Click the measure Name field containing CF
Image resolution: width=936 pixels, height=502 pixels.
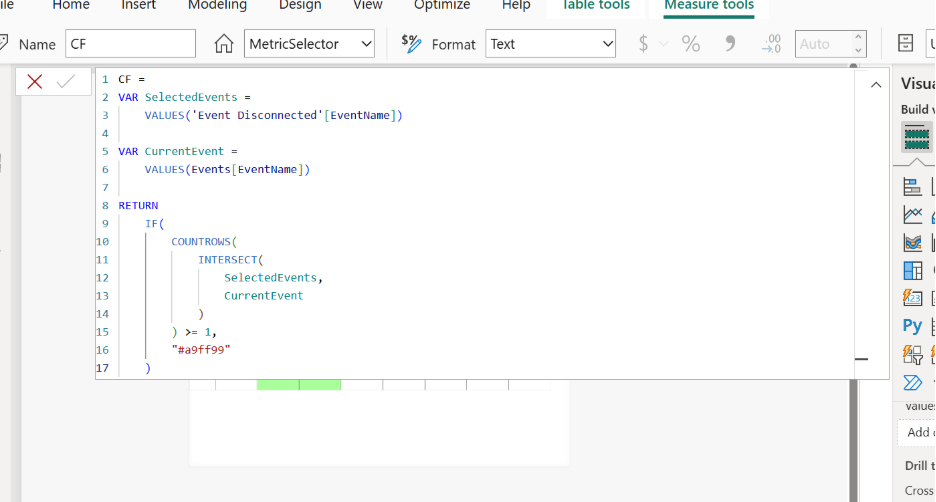(130, 44)
